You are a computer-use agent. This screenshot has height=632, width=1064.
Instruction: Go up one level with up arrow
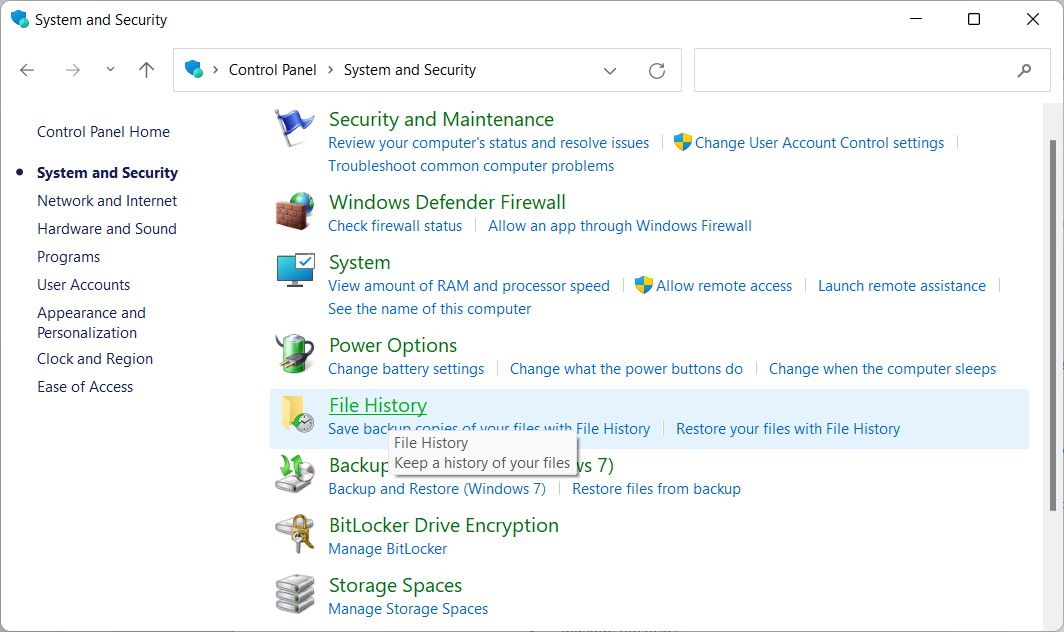click(147, 70)
